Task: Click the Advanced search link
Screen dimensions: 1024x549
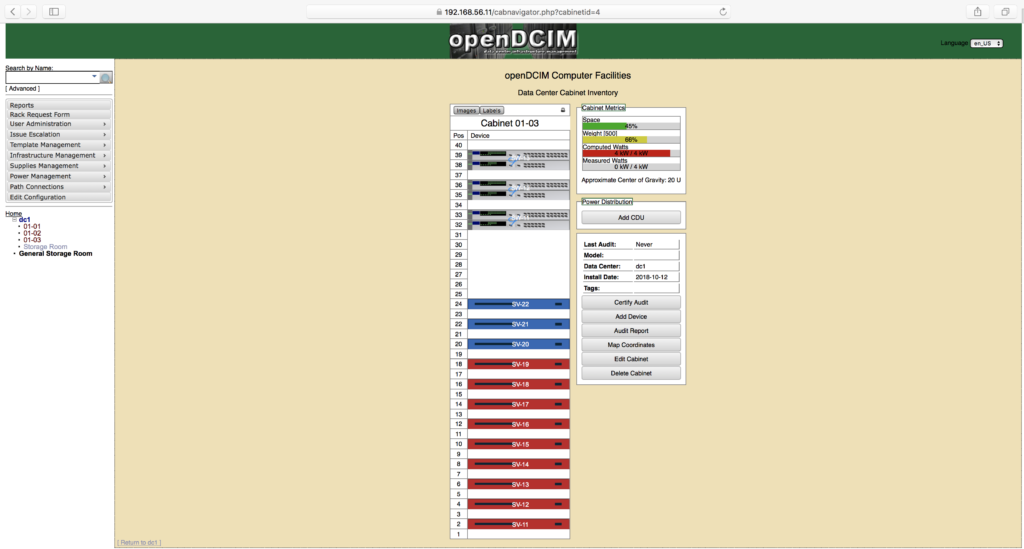Action: (x=23, y=89)
